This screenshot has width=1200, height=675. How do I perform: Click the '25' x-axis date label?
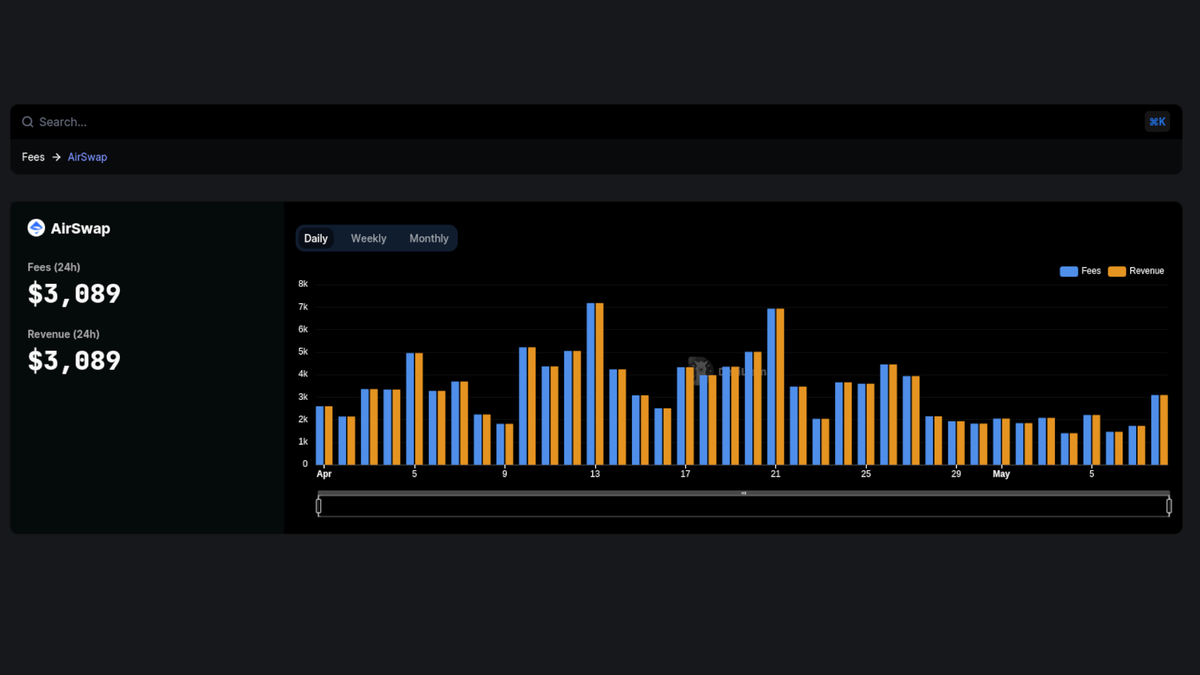tap(866, 474)
